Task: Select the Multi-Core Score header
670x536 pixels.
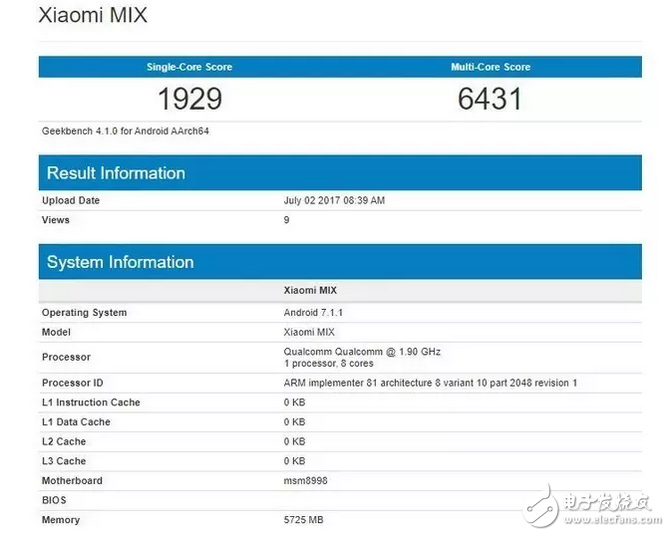Action: coord(490,67)
